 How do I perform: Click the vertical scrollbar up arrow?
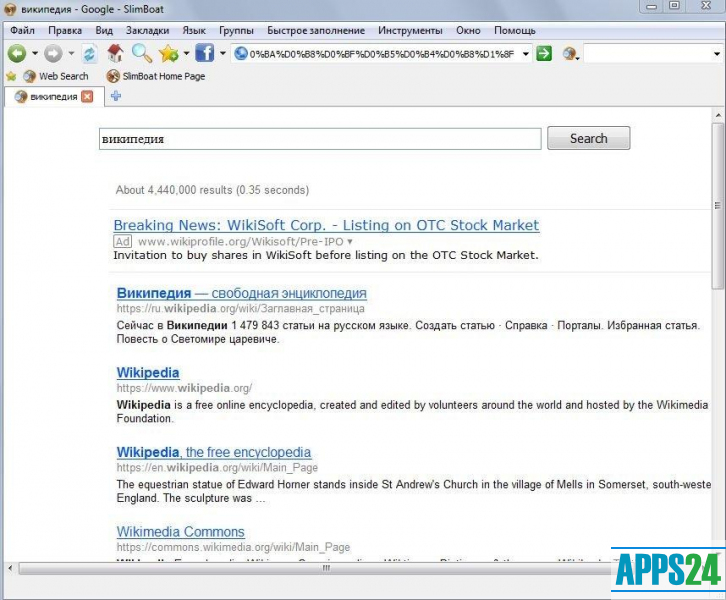coord(718,115)
